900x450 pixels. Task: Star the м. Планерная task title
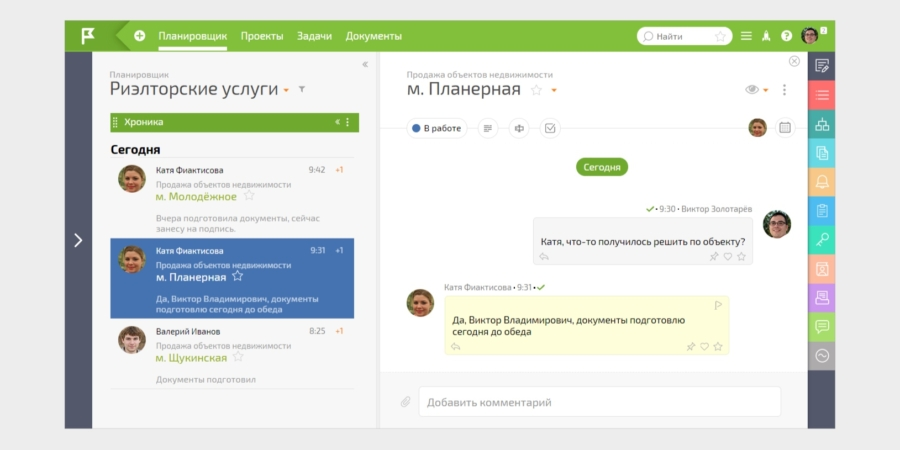click(x=536, y=90)
